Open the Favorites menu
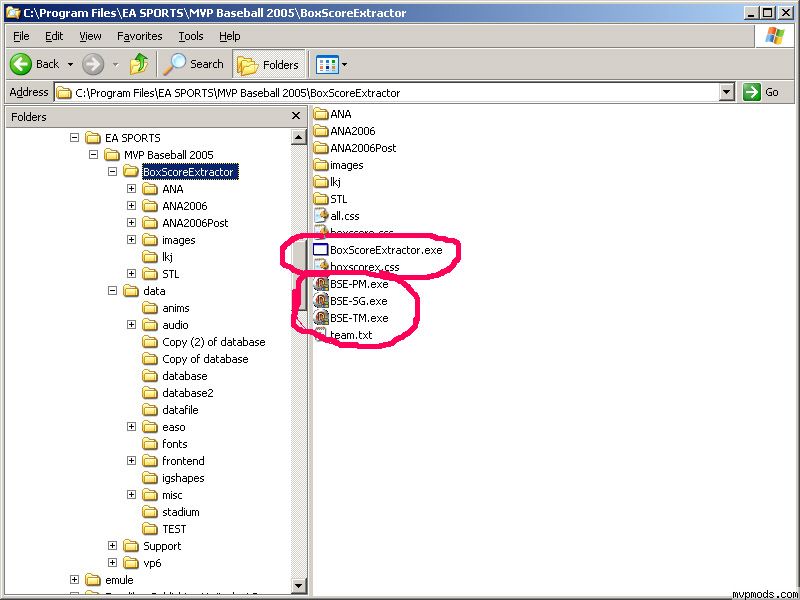Image resolution: width=800 pixels, height=600 pixels. [139, 36]
